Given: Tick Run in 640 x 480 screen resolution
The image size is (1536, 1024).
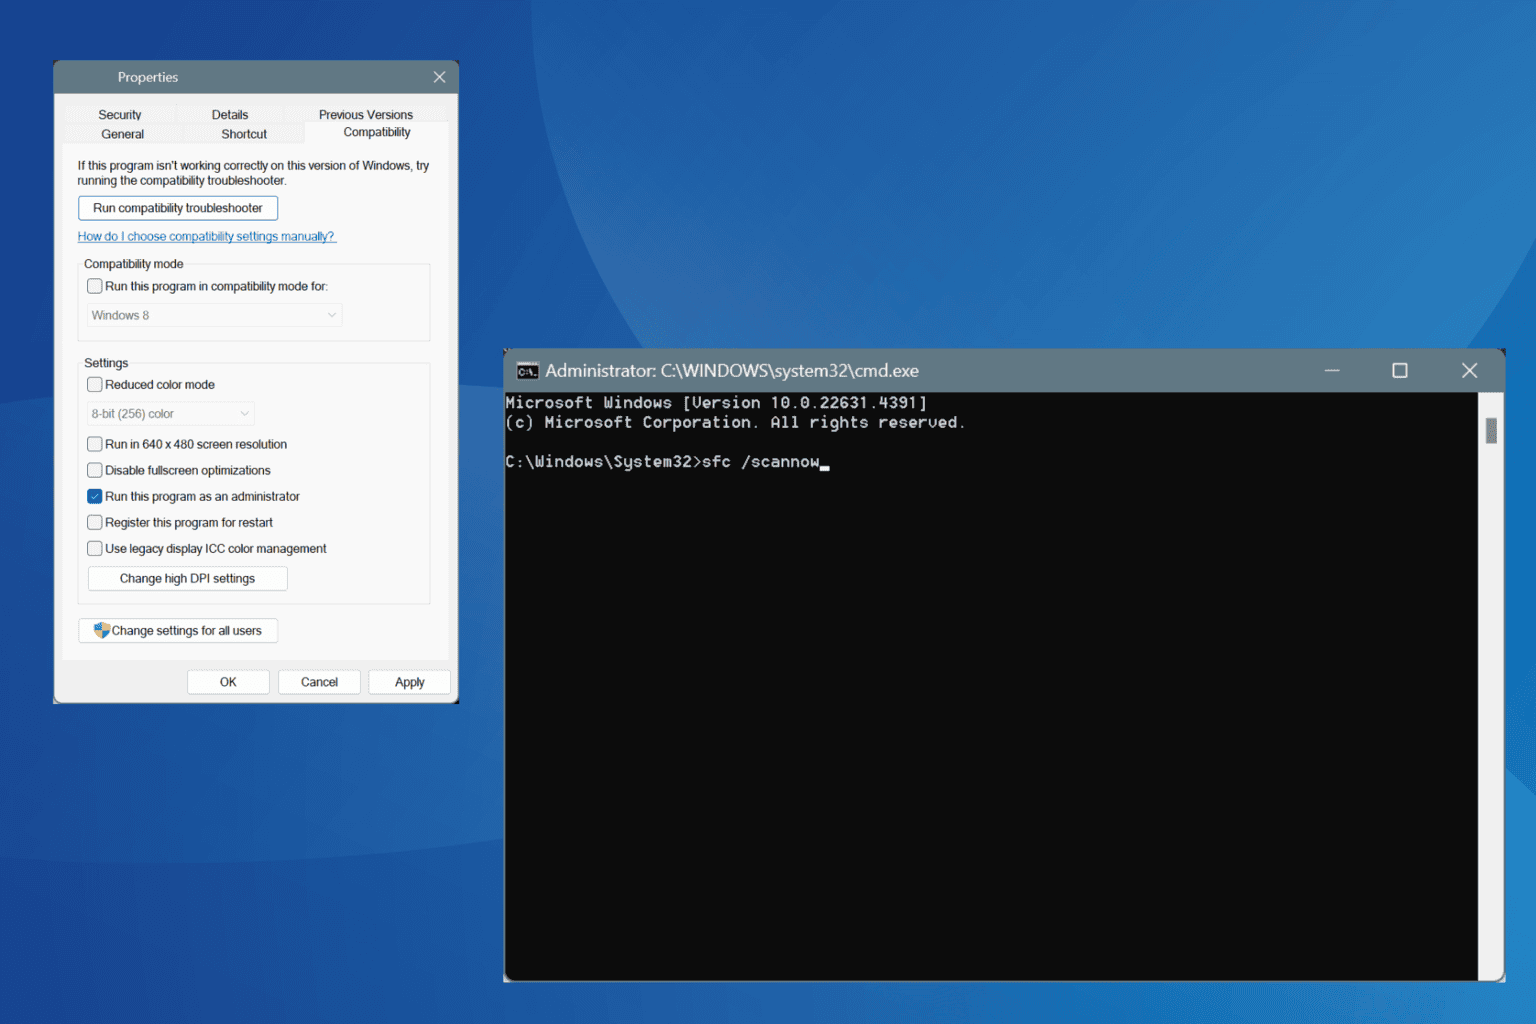Looking at the screenshot, I should [x=95, y=444].
